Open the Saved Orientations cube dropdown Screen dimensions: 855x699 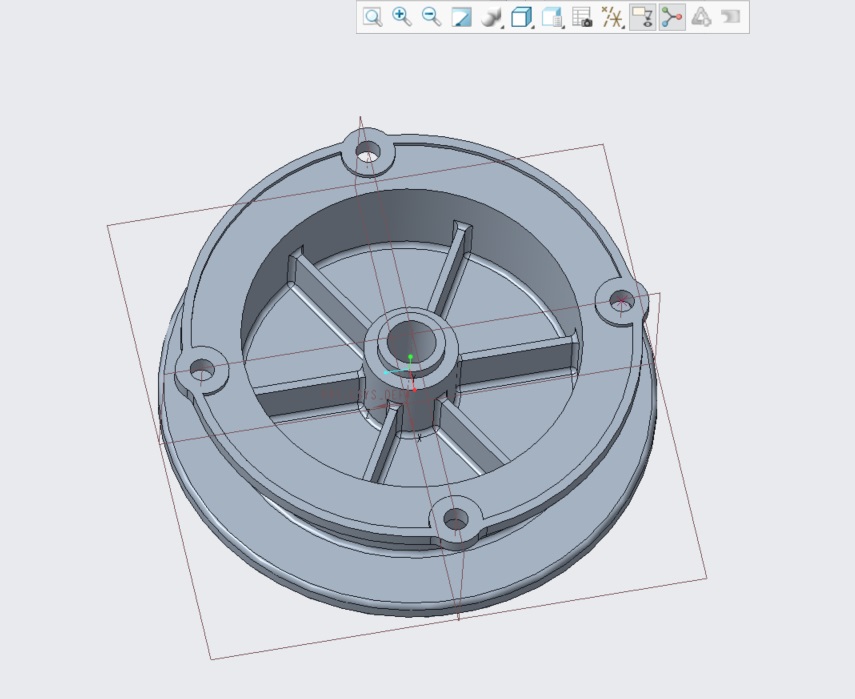(x=521, y=17)
